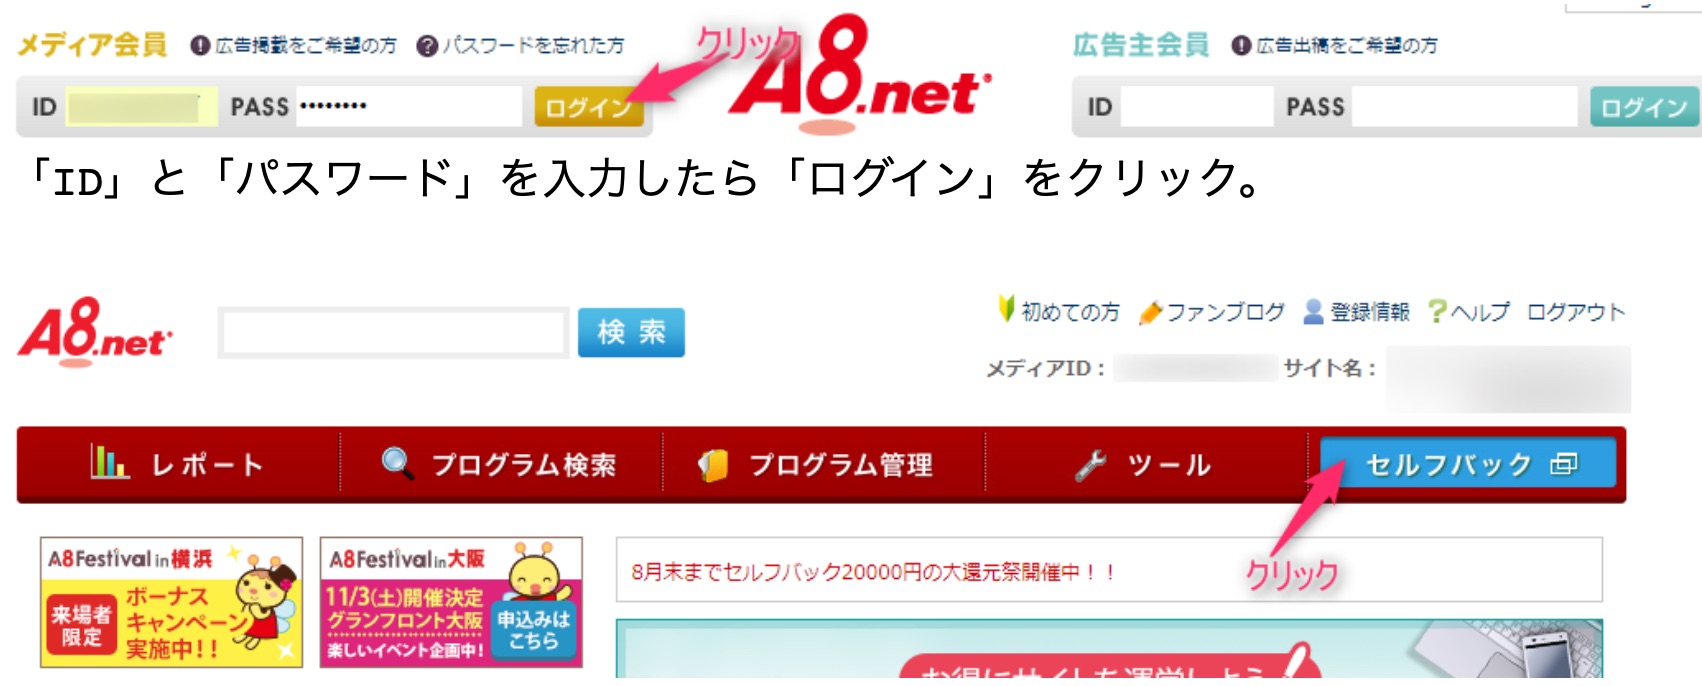
Task: Click the yellow ログイン button for media members
Action: (x=588, y=106)
